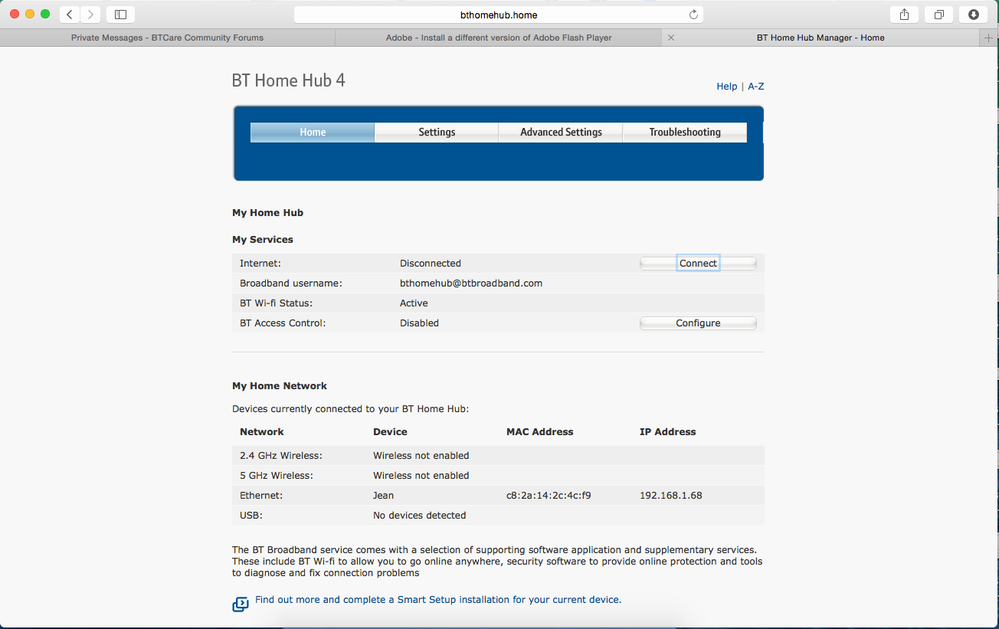Open the Smart Setup installation link
The width and height of the screenshot is (999, 629).
(438, 600)
